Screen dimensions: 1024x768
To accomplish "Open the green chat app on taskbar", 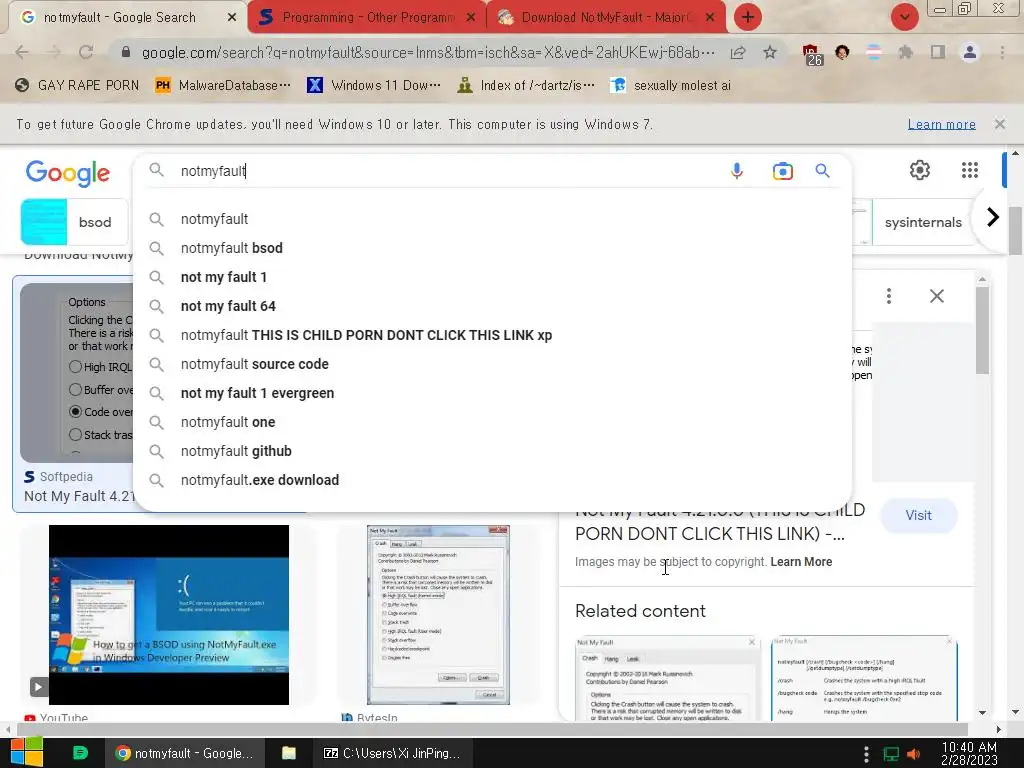I will [x=80, y=753].
